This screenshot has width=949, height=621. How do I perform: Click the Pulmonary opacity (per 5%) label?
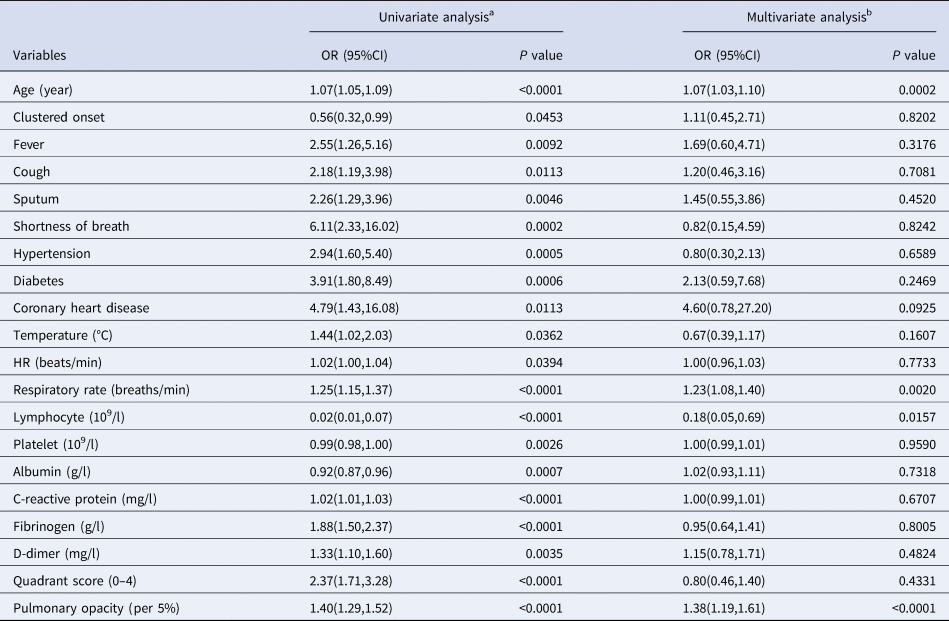click(88, 607)
